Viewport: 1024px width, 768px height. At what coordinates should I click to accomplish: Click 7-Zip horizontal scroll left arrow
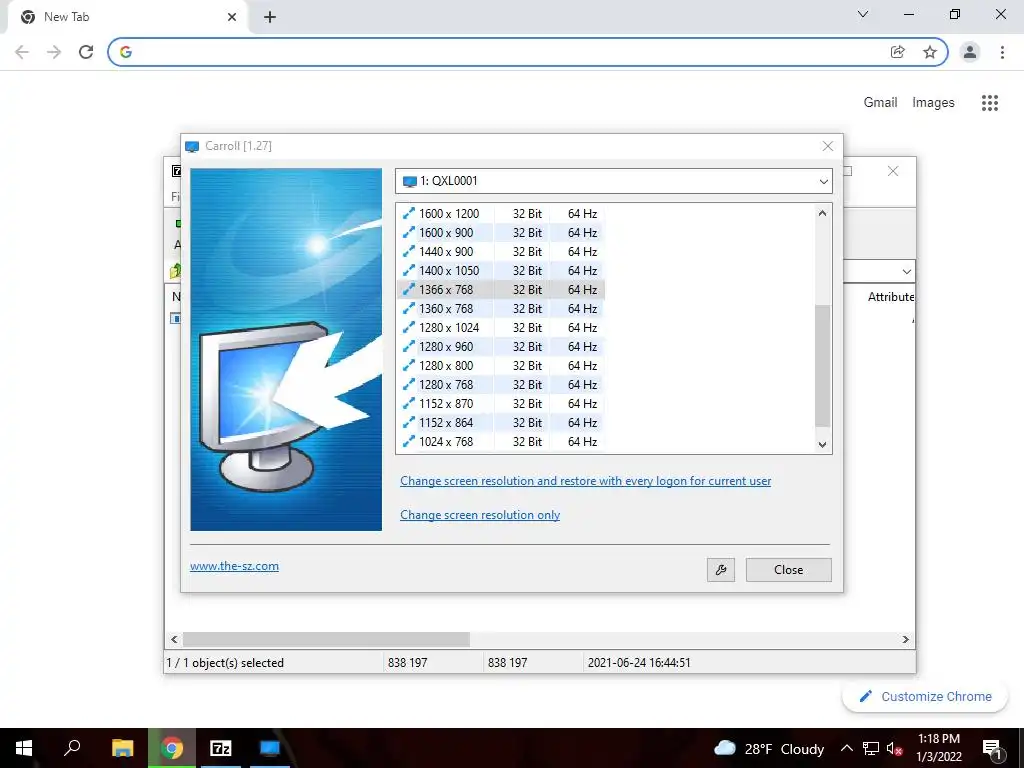[x=174, y=639]
